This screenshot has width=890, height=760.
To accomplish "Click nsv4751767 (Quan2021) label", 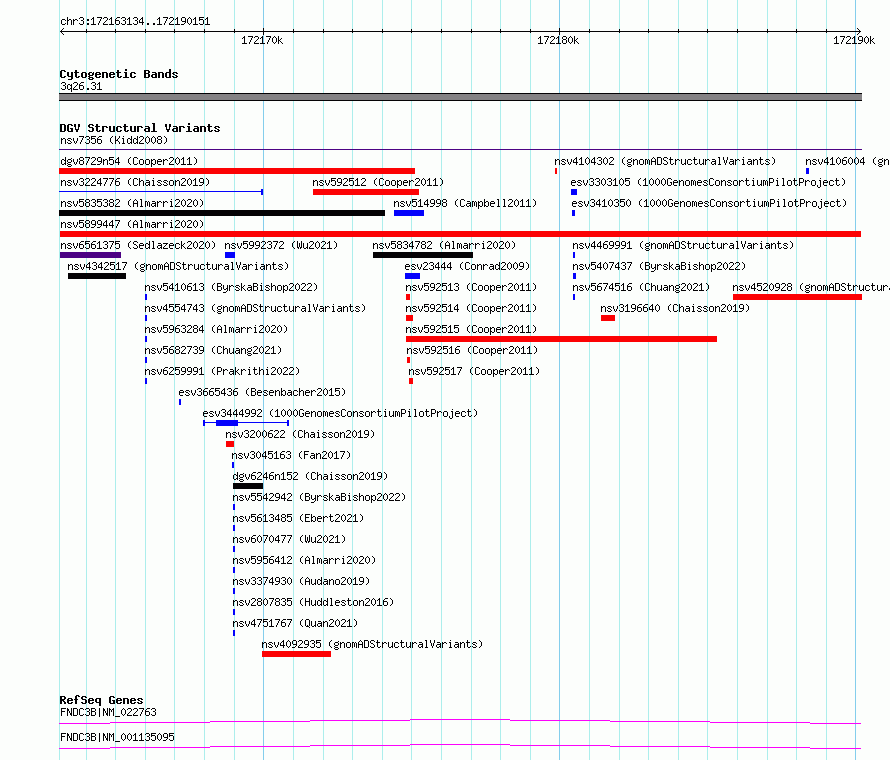I will click(295, 623).
